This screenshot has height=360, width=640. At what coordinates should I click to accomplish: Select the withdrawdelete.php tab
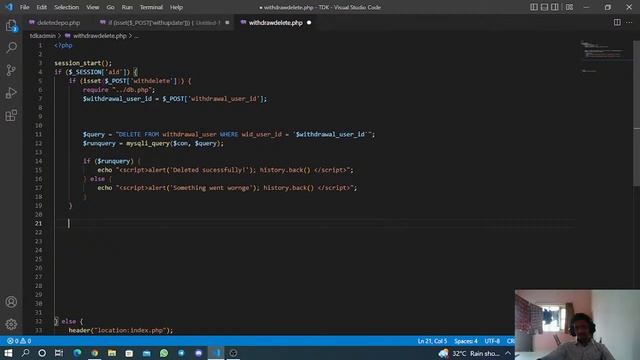pos(276,22)
